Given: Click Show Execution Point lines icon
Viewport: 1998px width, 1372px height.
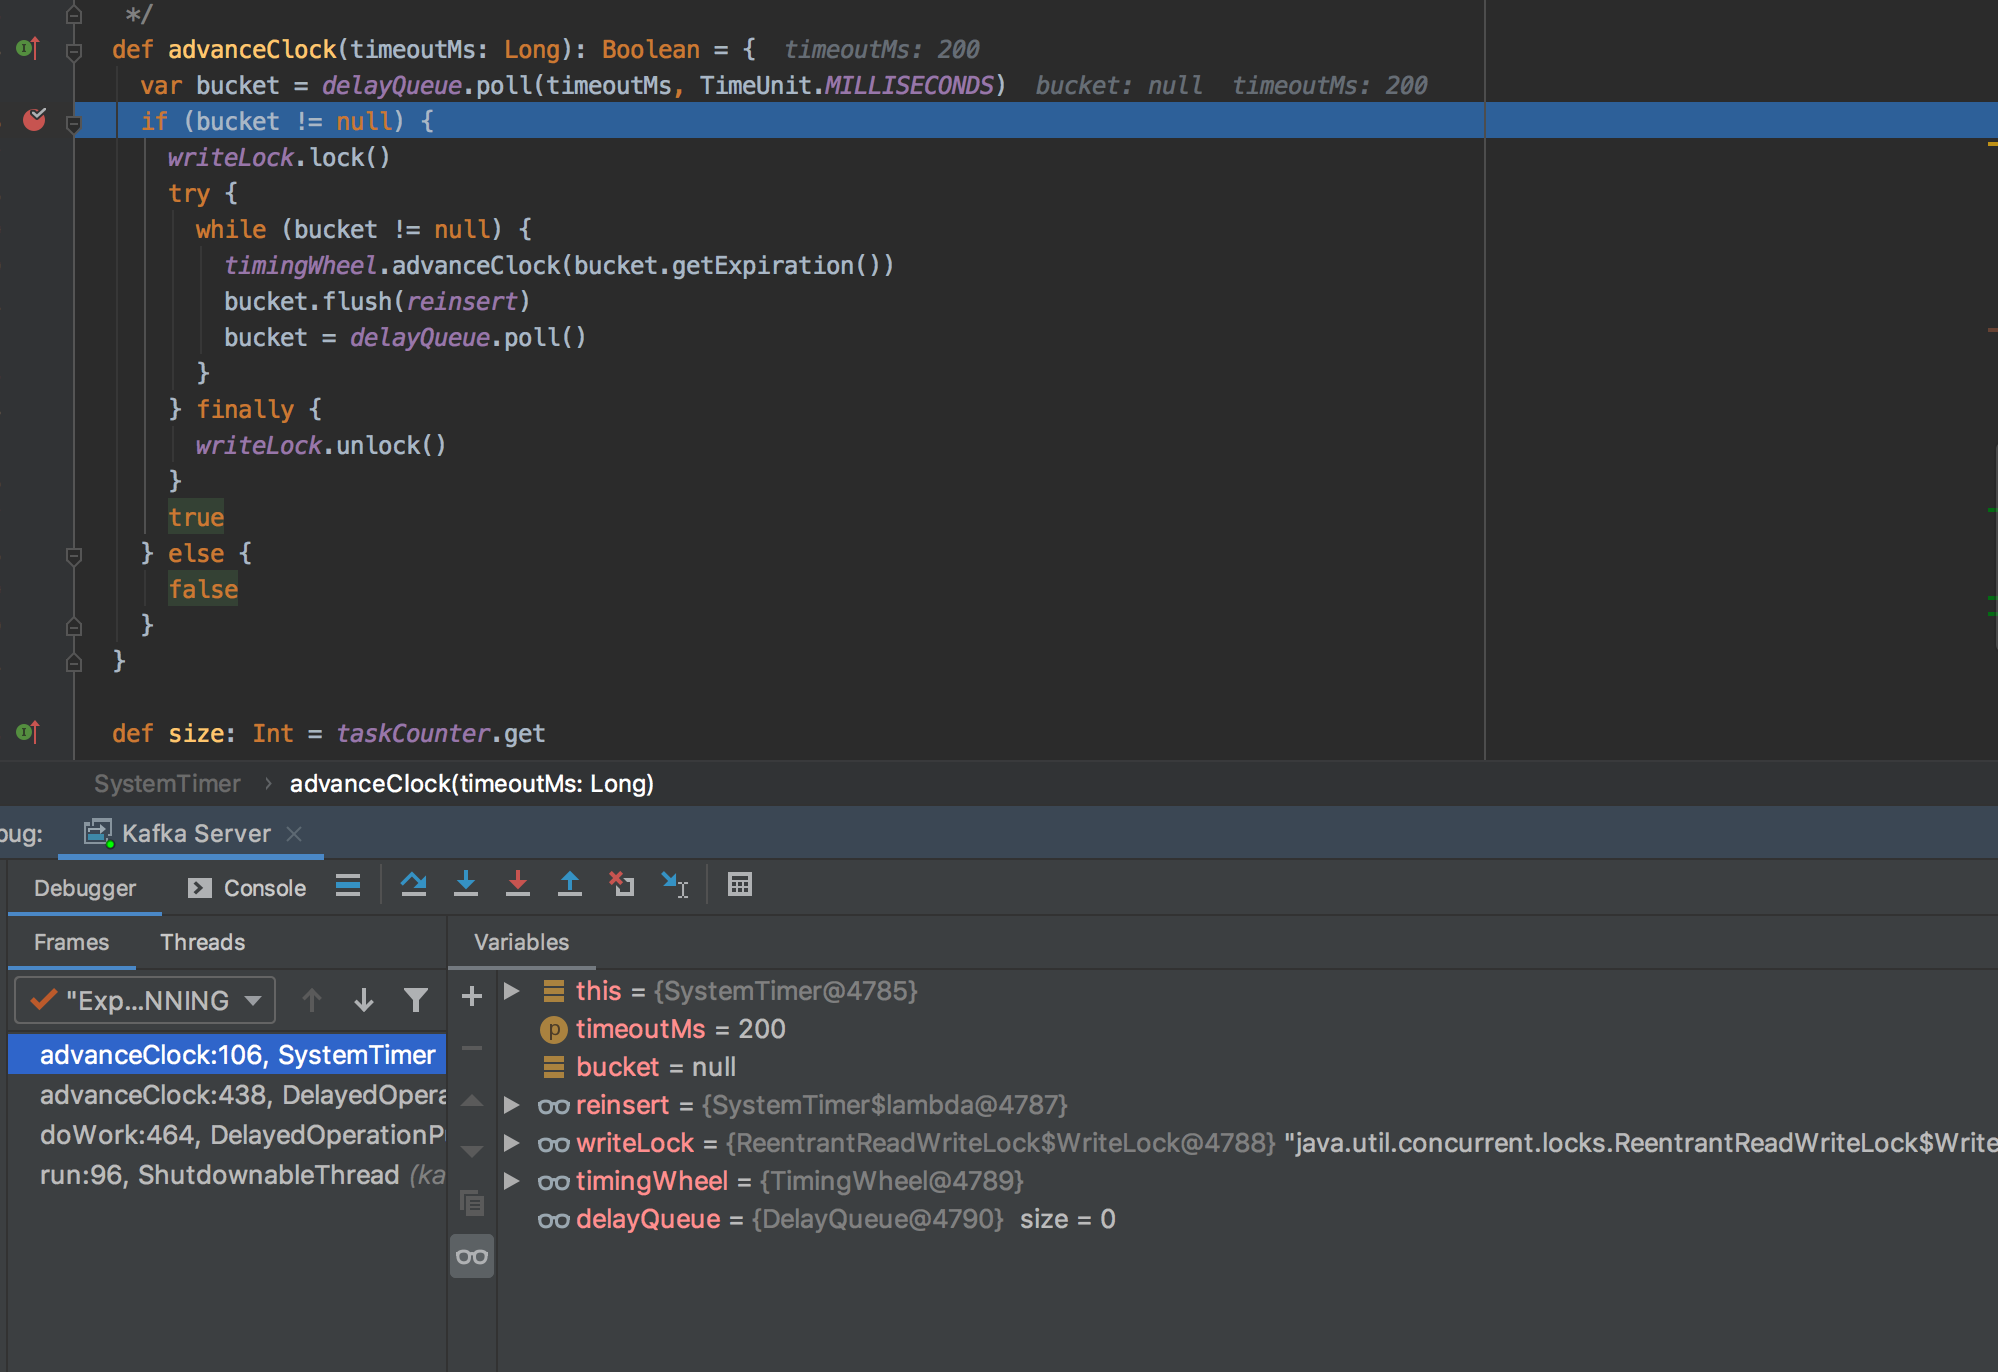Looking at the screenshot, I should (348, 886).
